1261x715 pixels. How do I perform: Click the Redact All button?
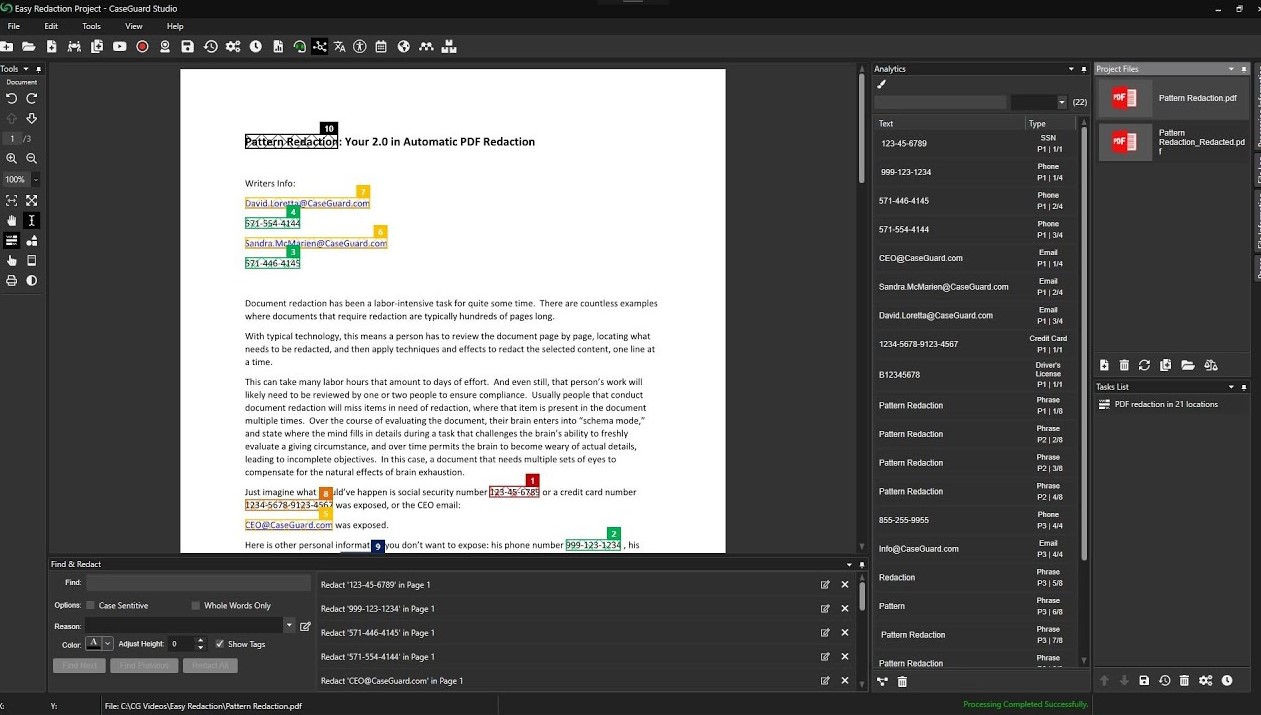[210, 665]
